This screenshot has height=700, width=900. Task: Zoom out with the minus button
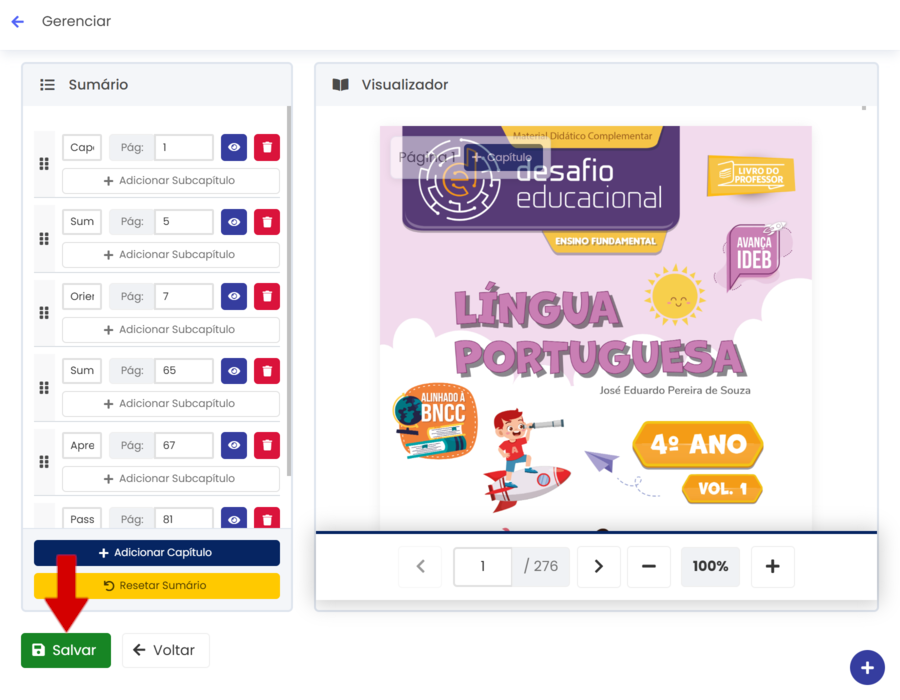649,566
